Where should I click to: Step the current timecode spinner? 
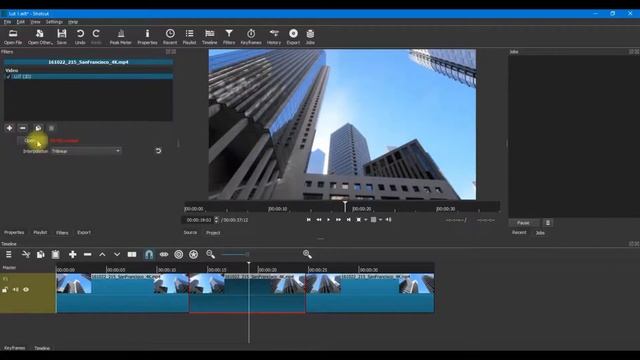[x=216, y=220]
